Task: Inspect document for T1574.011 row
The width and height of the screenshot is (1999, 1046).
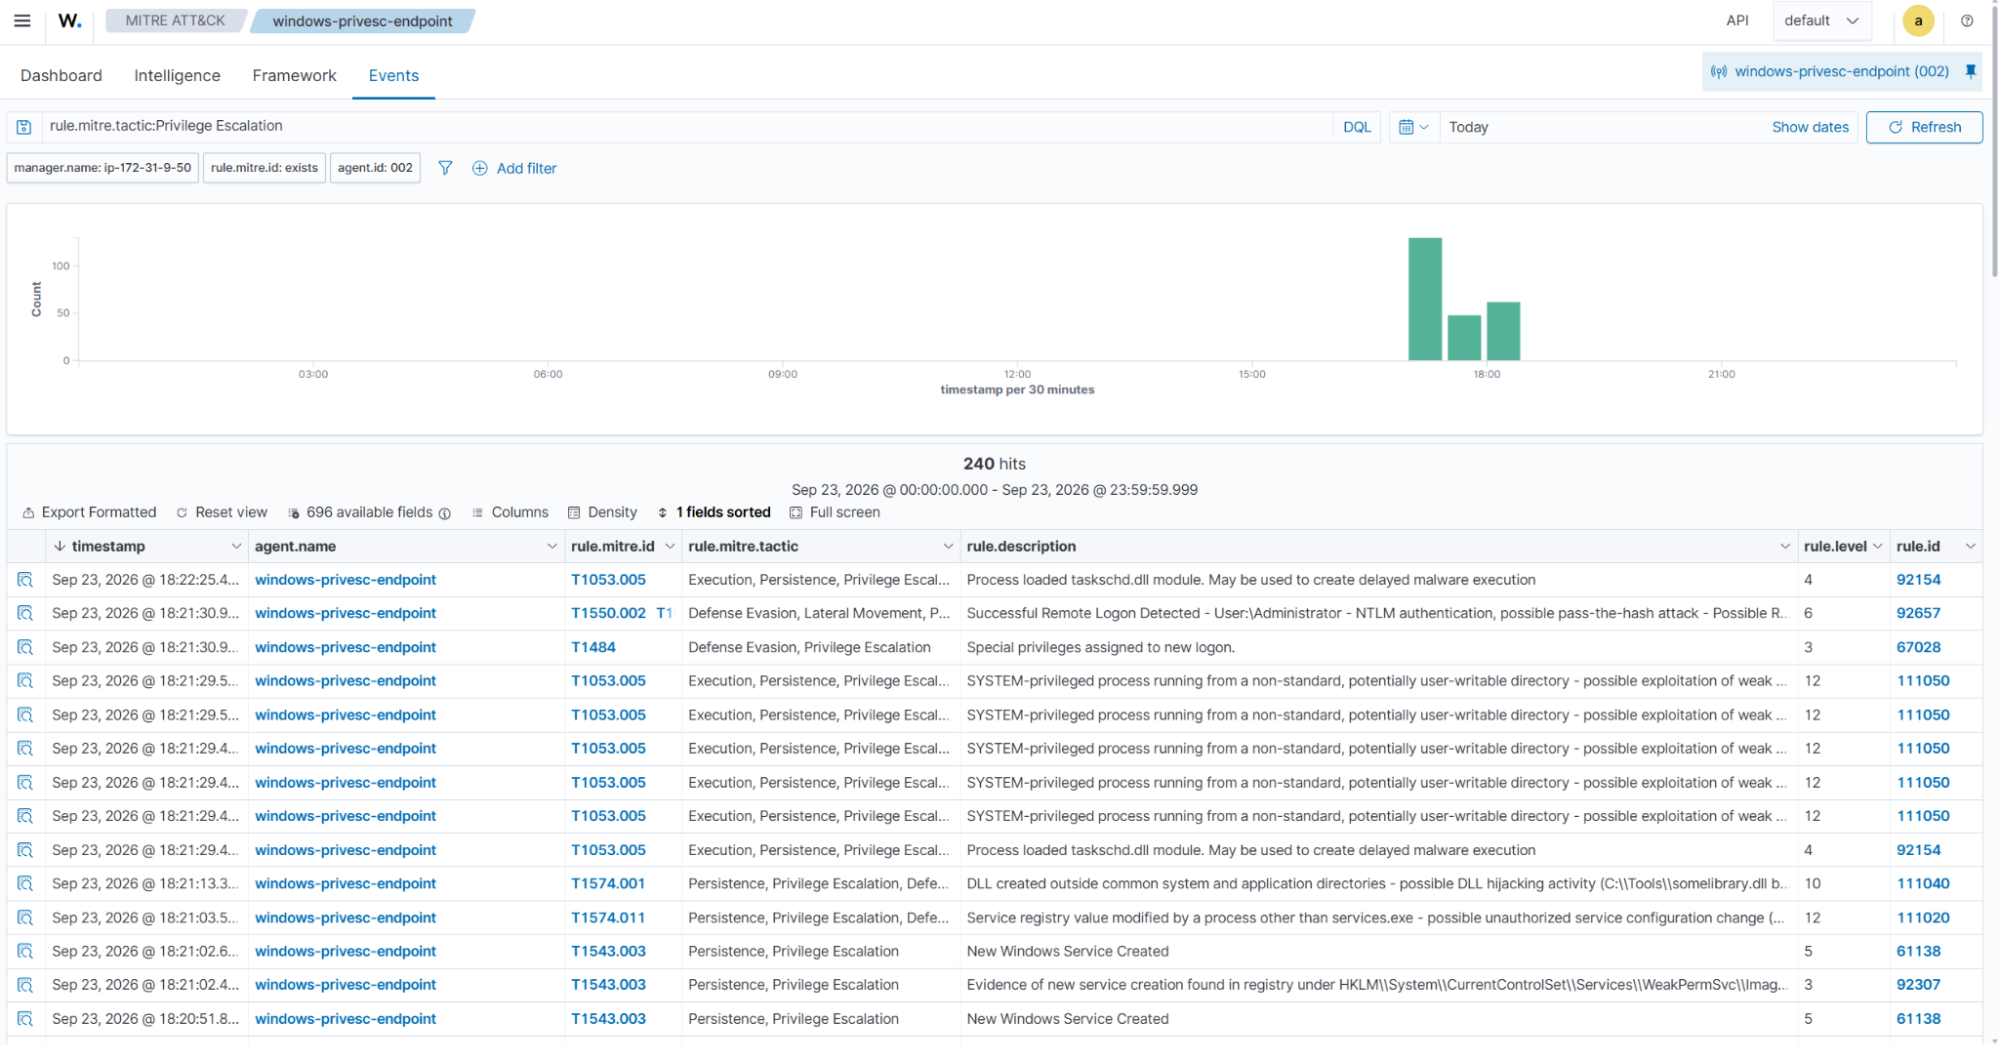Action: click(x=25, y=918)
